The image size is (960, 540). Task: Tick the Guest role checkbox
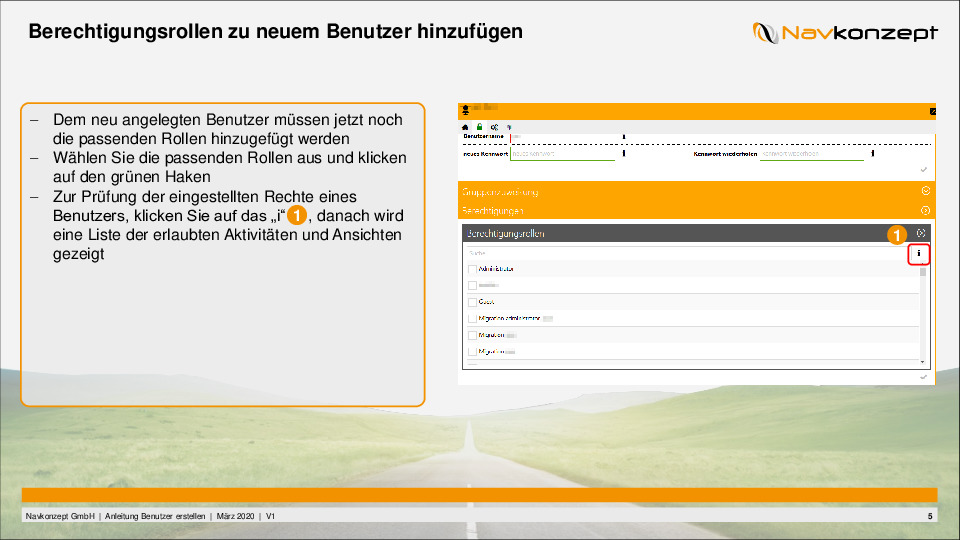472,302
